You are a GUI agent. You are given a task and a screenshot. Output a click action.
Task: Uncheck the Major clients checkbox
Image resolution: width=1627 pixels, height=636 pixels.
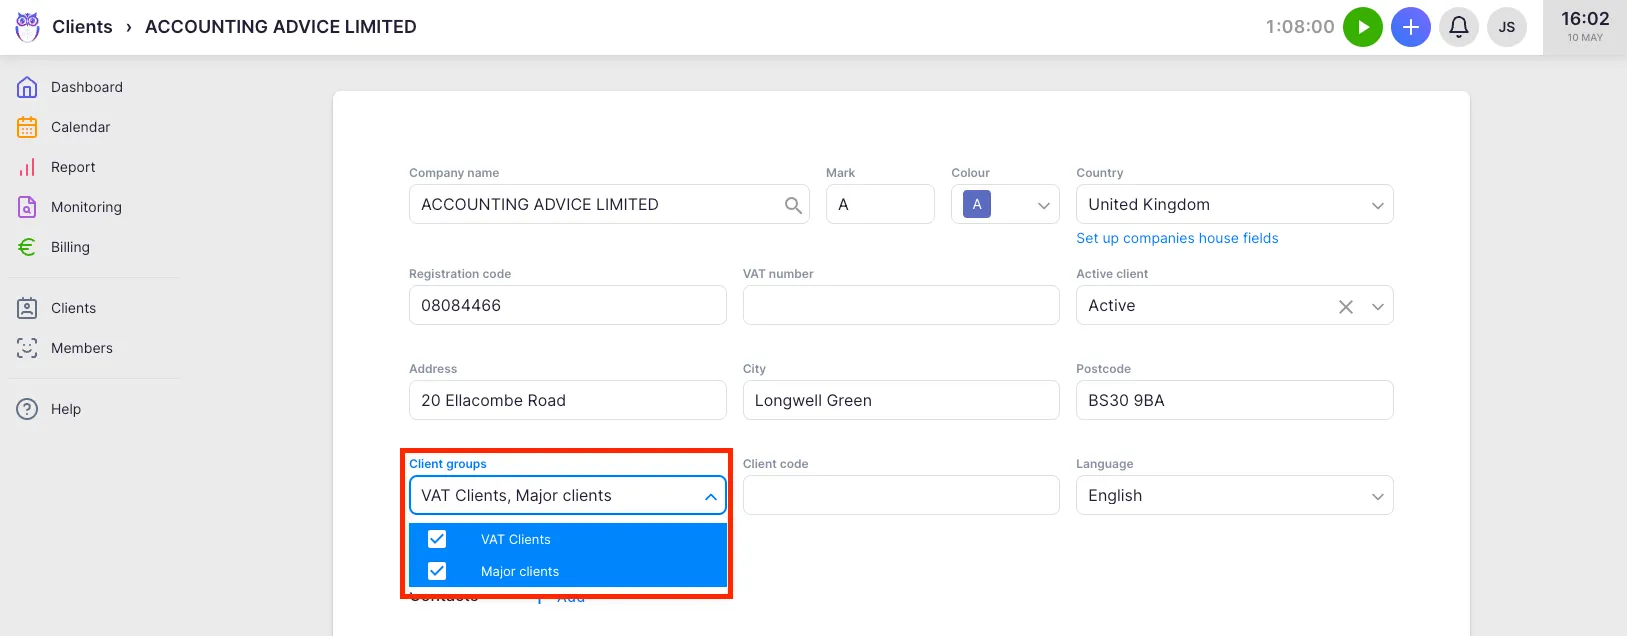(x=437, y=571)
